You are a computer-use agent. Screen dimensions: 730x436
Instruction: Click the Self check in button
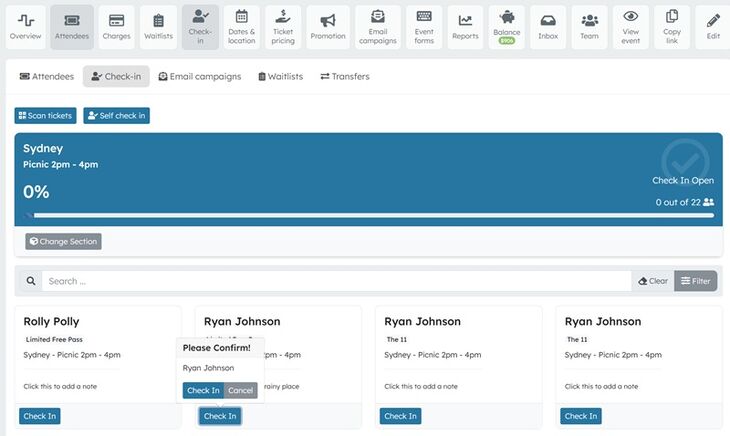(116, 116)
